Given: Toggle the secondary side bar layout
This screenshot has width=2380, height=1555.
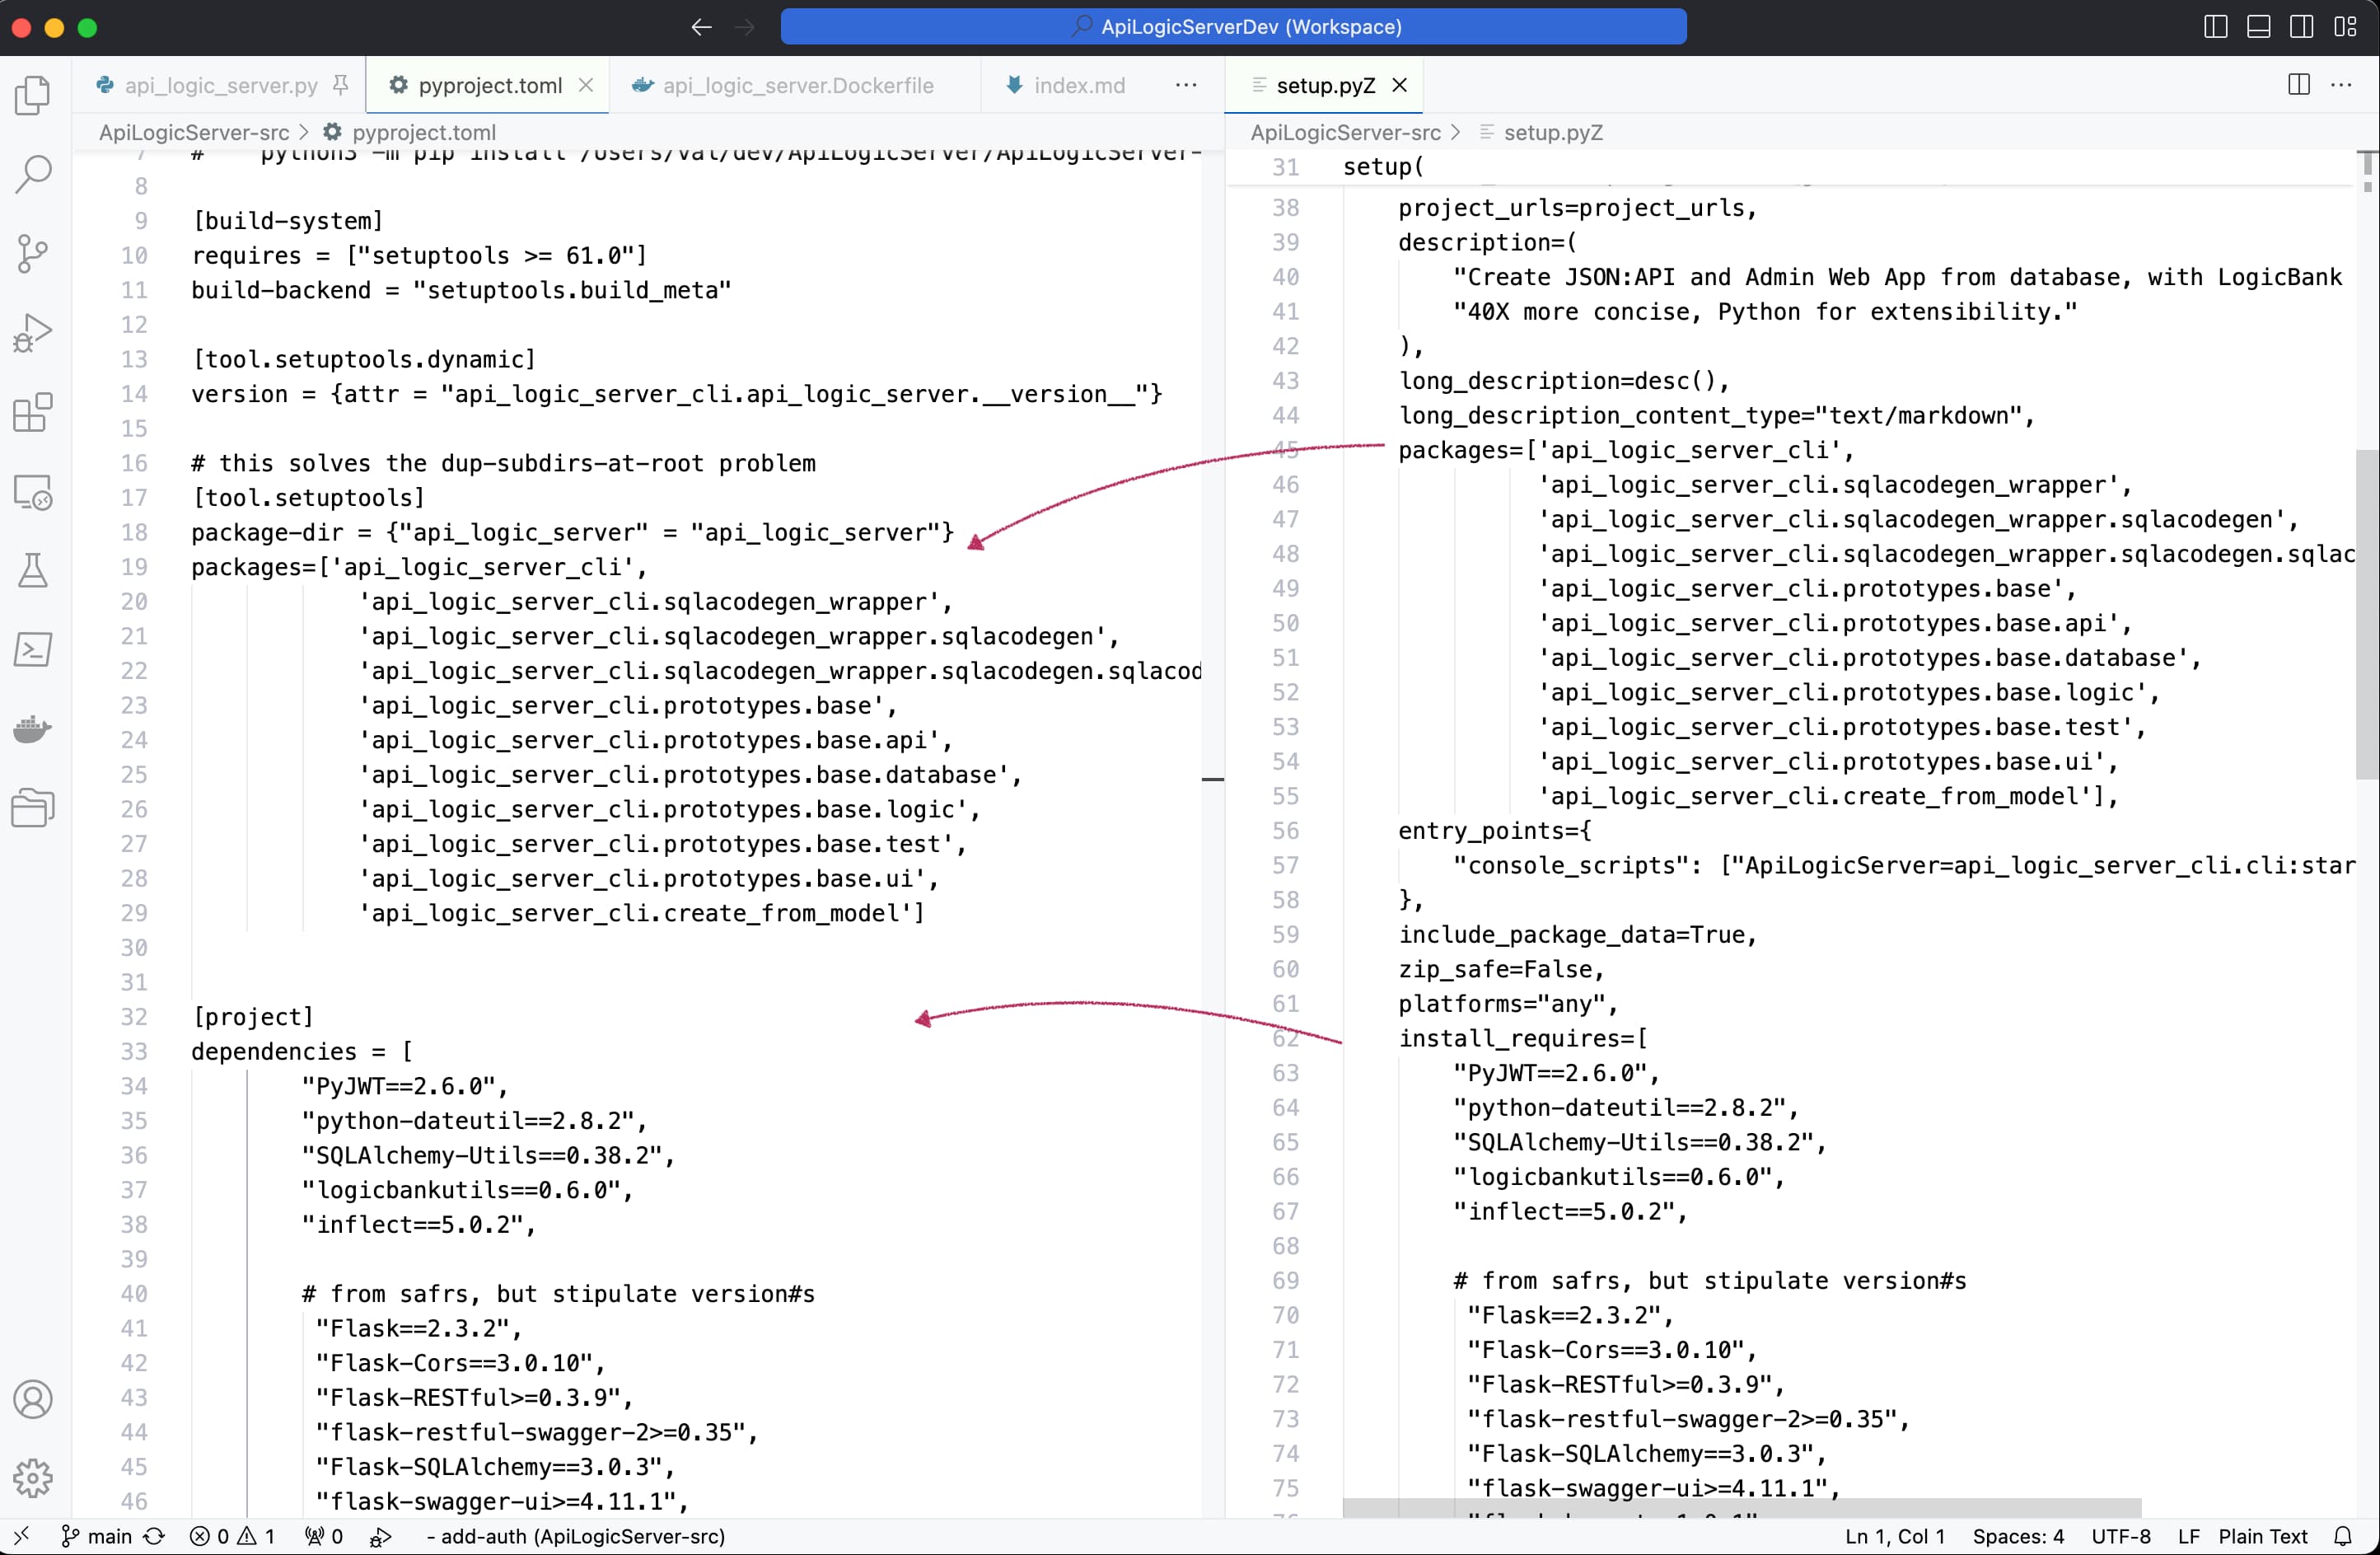Looking at the screenshot, I should click(2301, 27).
